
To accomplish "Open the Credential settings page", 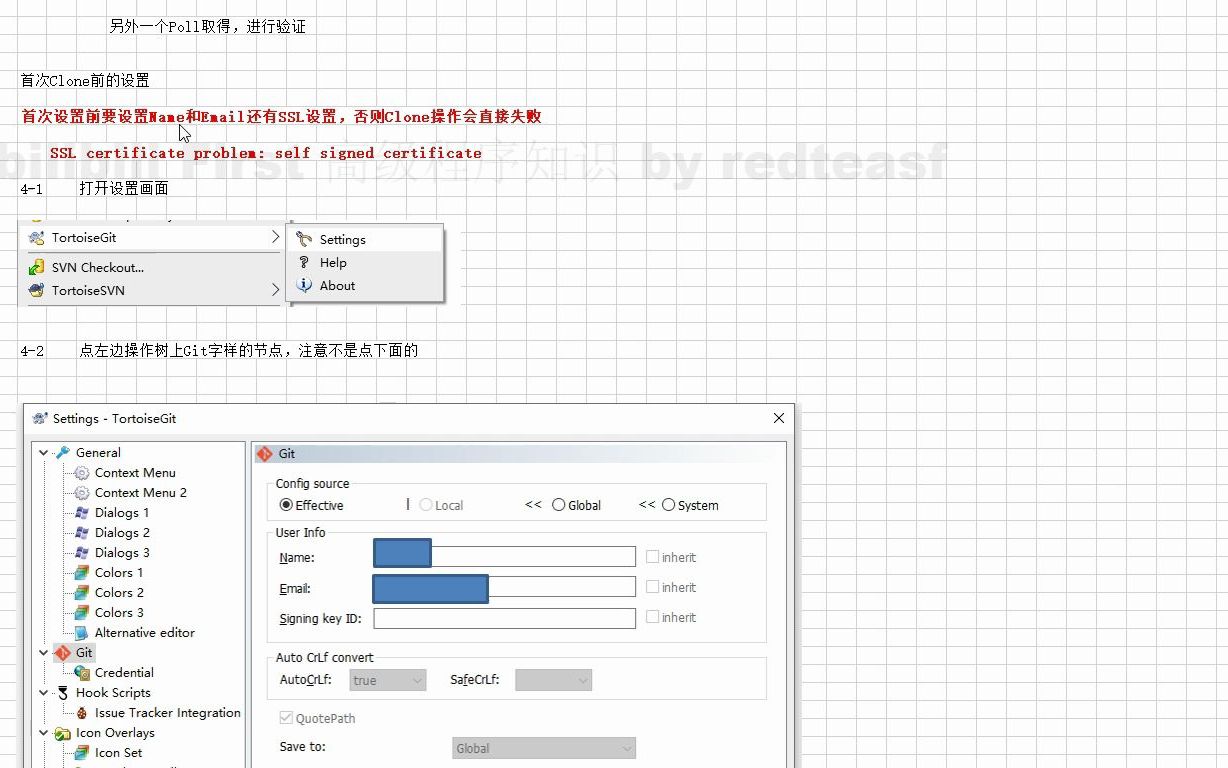I will pyautogui.click(x=124, y=672).
